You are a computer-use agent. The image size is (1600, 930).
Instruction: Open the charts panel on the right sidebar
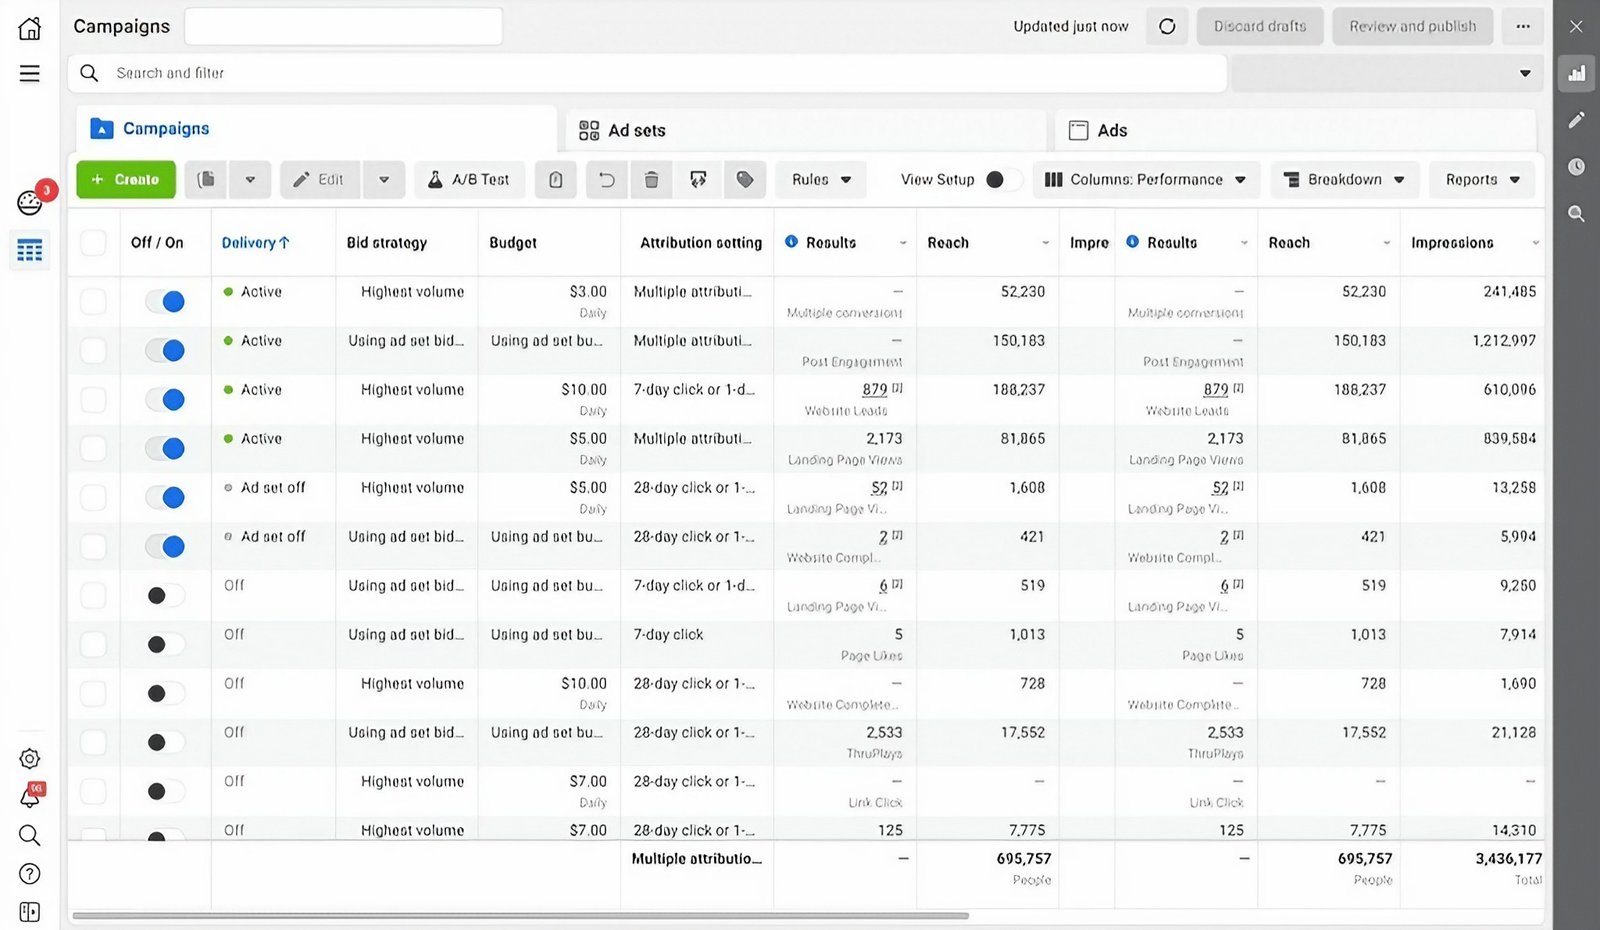(1576, 73)
